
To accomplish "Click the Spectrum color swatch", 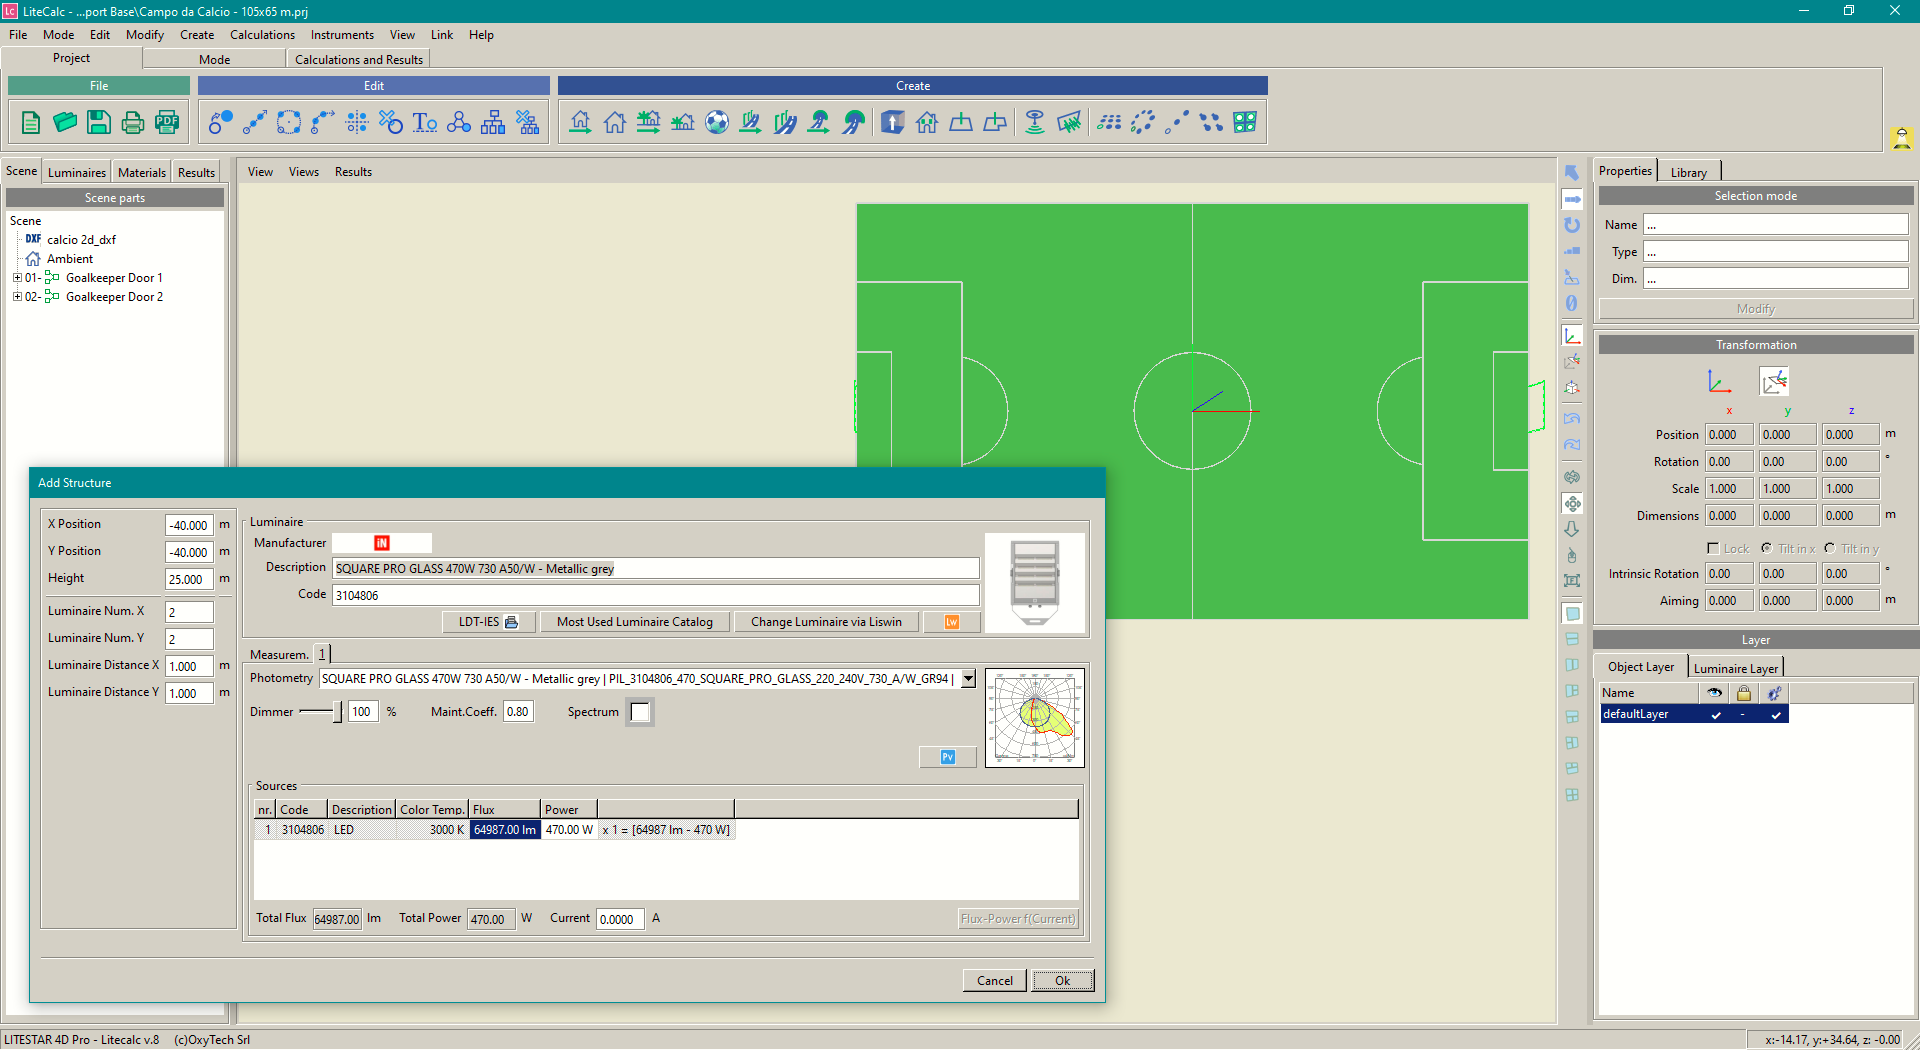I will click(x=640, y=712).
